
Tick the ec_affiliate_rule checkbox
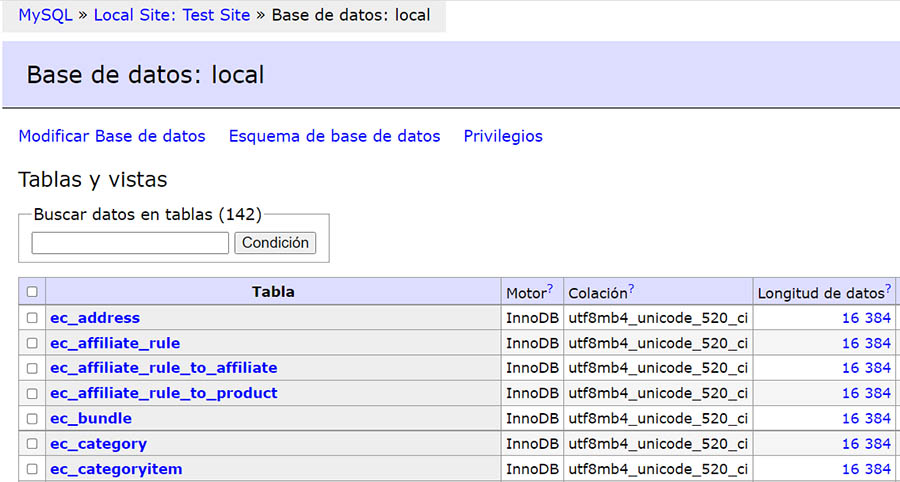[32, 343]
